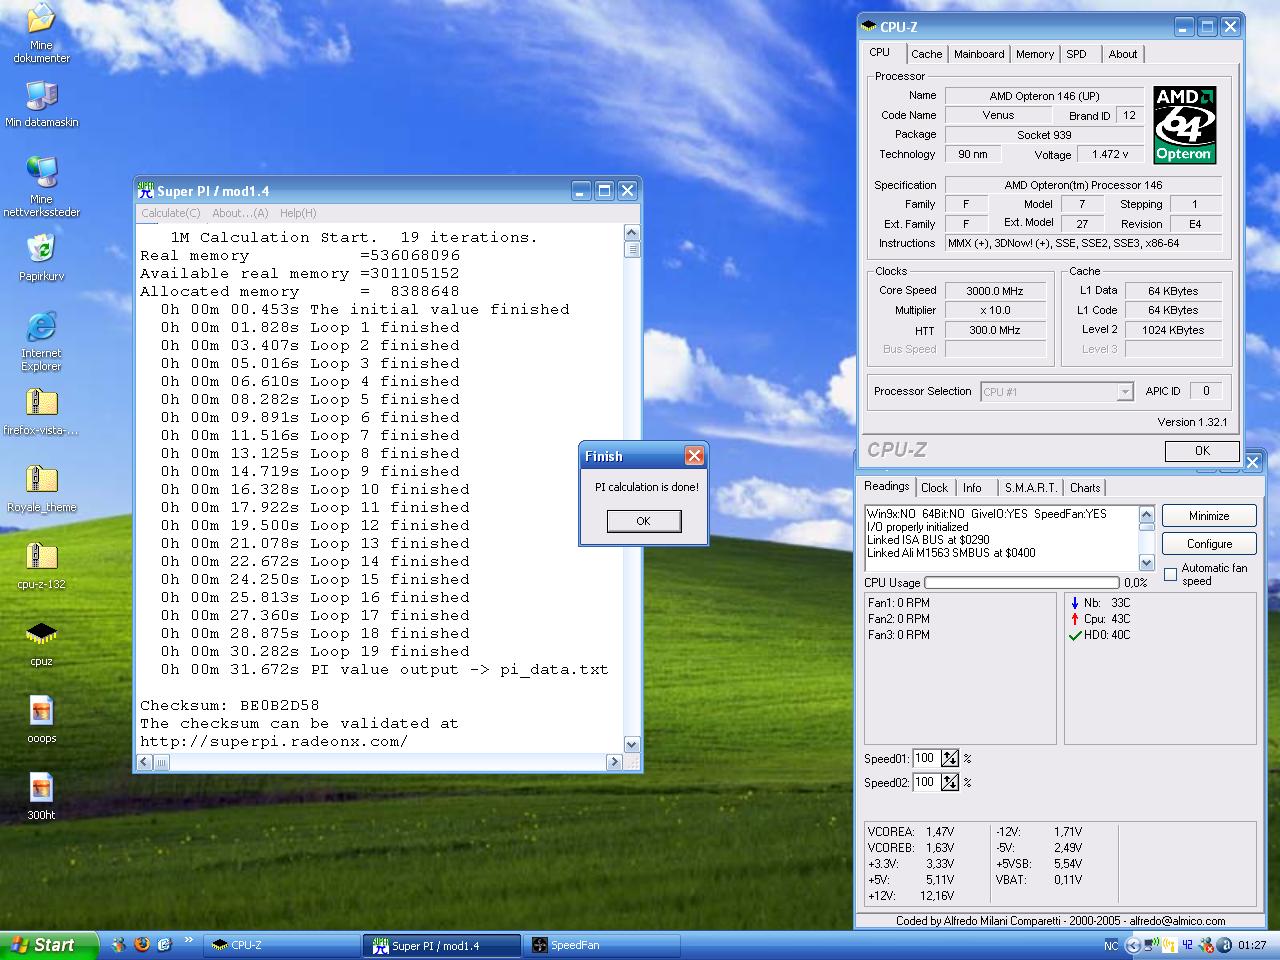The height and width of the screenshot is (960, 1280).
Task: Click the third quick launch icon
Action: [x=165, y=944]
